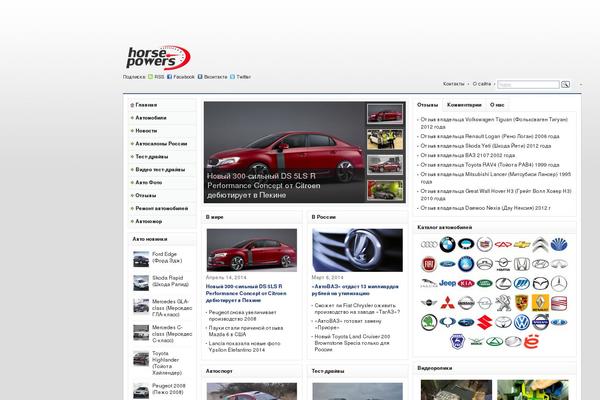600x400 pixels.
Task: Click the search magnifier button
Action: [565, 84]
